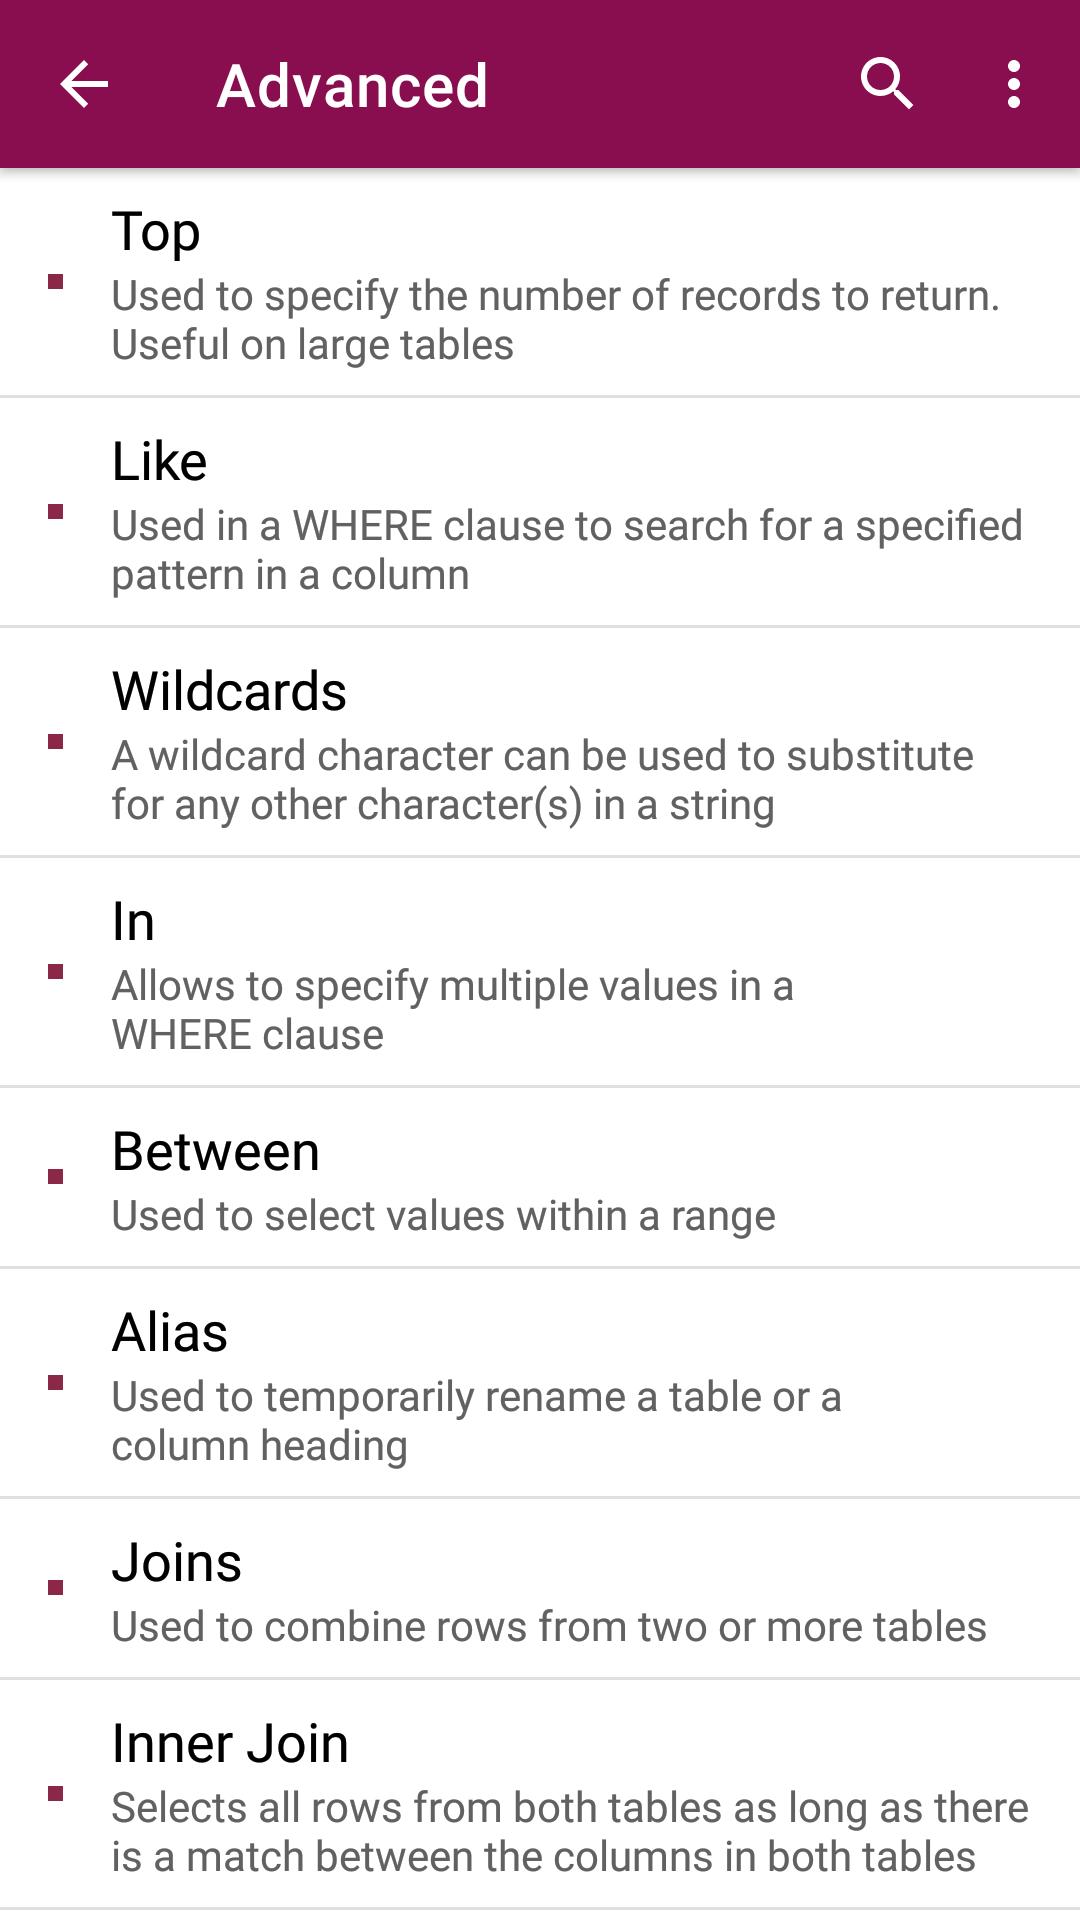Expand the Wildcards entry details
The width and height of the screenshot is (1080, 1920).
(540, 745)
